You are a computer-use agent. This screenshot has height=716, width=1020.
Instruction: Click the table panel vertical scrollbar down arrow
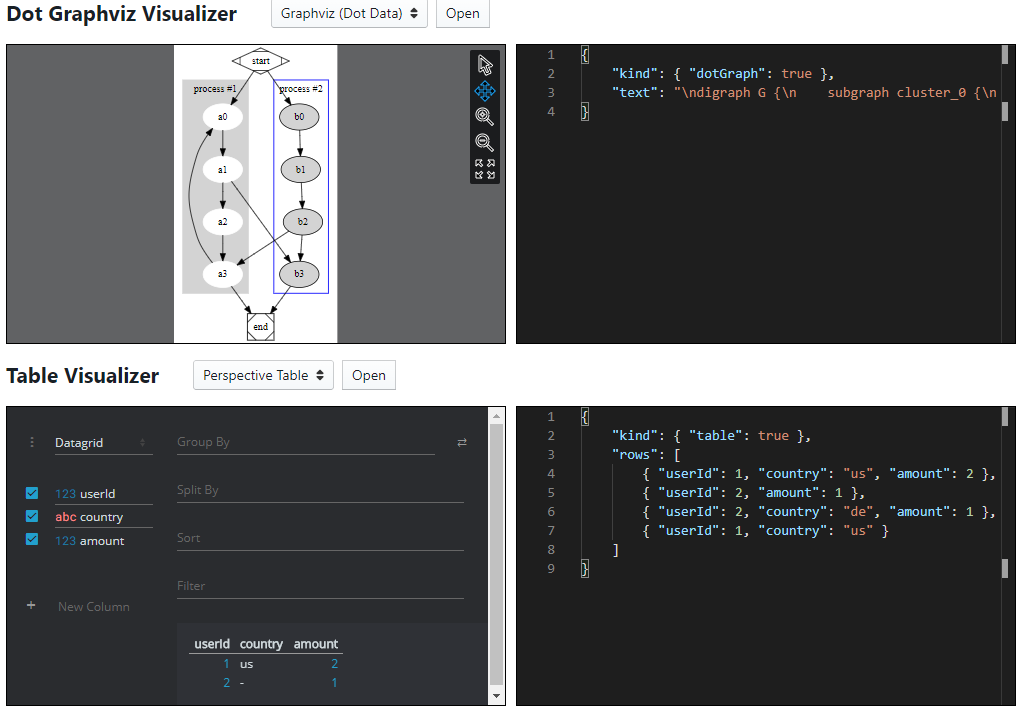pos(496,696)
